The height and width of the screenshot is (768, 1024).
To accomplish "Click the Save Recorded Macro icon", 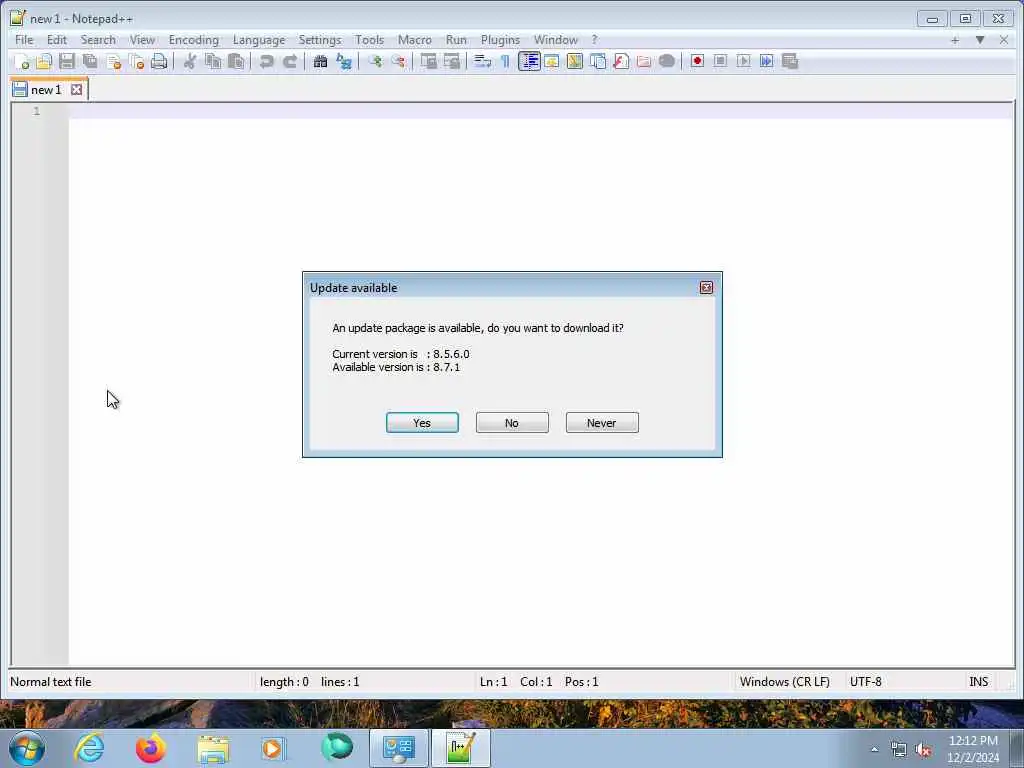I will click(x=790, y=61).
